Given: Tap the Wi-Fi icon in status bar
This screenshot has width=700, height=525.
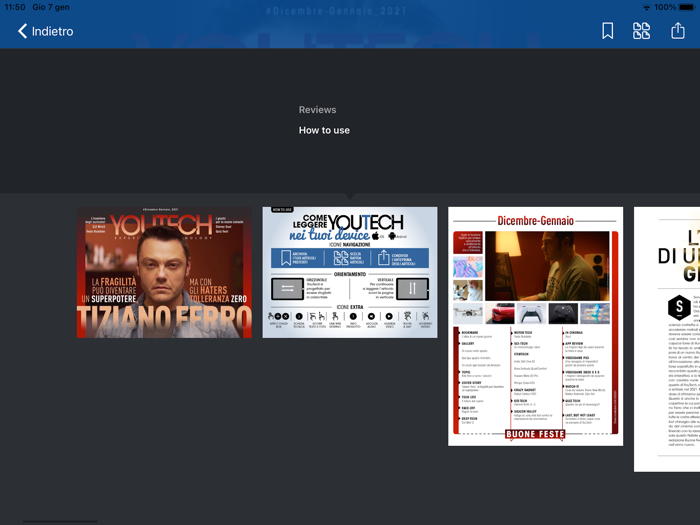Looking at the screenshot, I should tap(646, 7).
